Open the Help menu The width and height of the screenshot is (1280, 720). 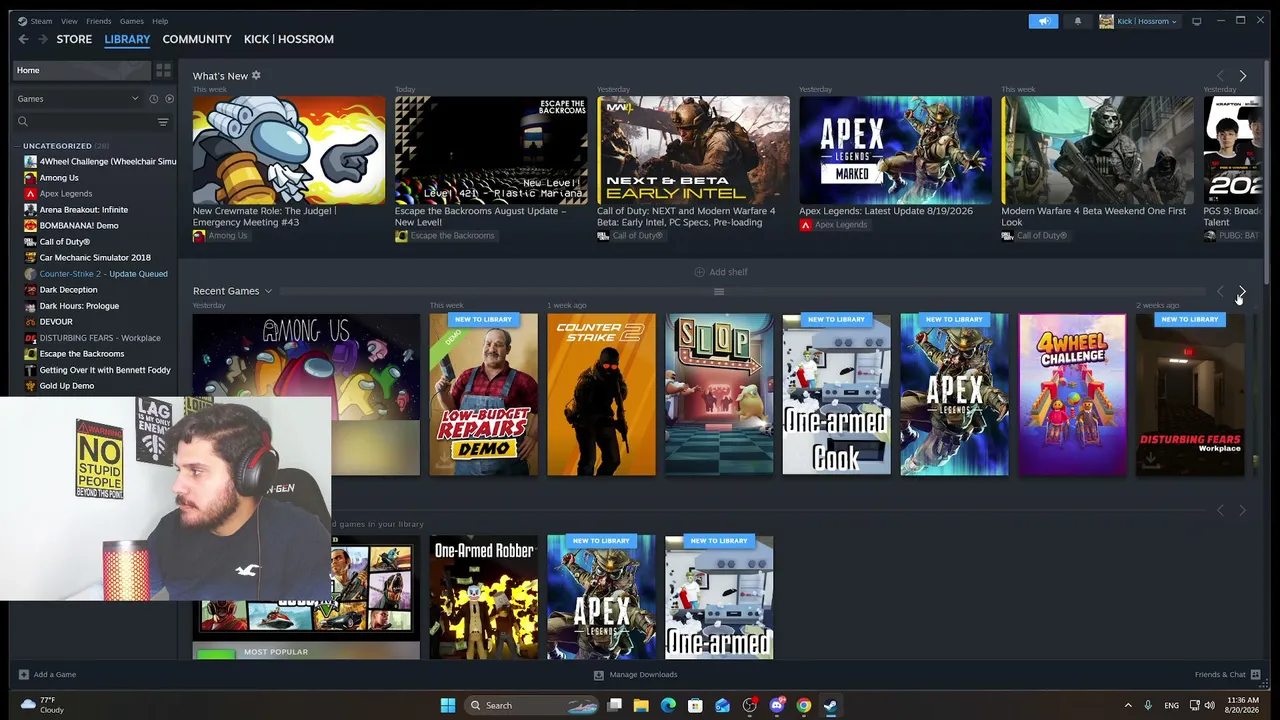(160, 21)
